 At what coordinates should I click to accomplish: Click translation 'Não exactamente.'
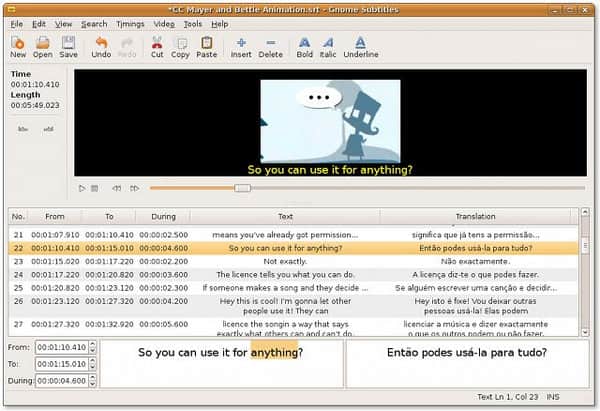[x=475, y=261]
